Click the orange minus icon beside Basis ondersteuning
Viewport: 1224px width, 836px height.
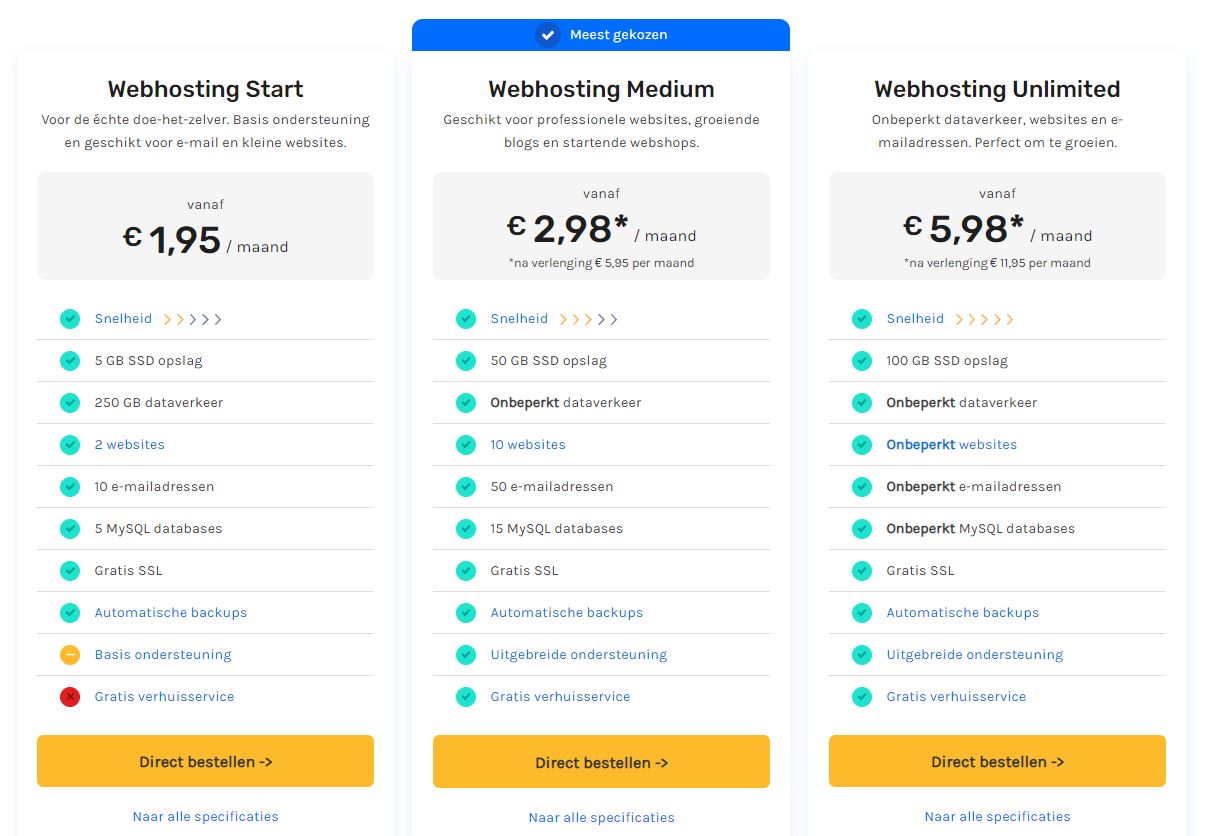point(70,655)
